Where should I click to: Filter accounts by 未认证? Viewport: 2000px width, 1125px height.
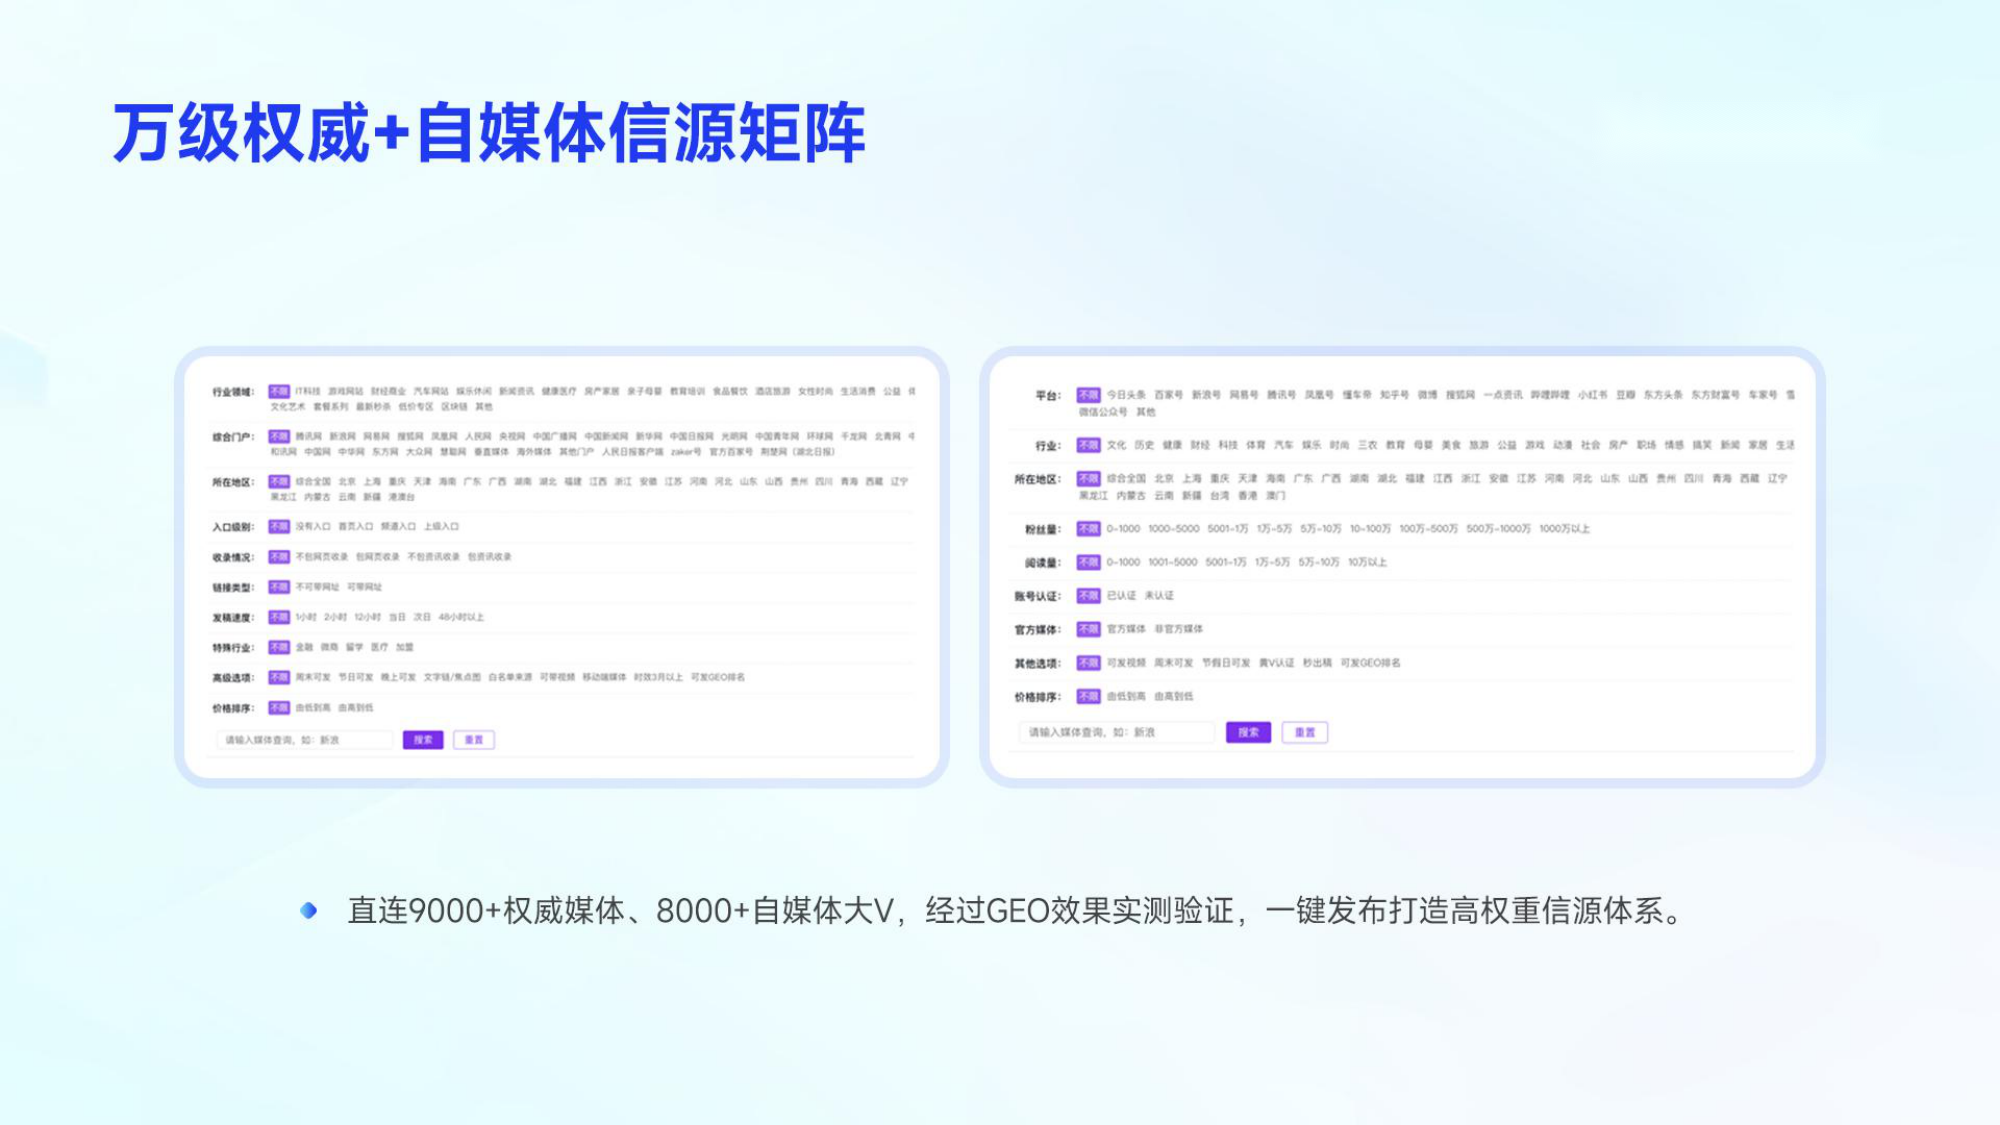coord(1159,595)
